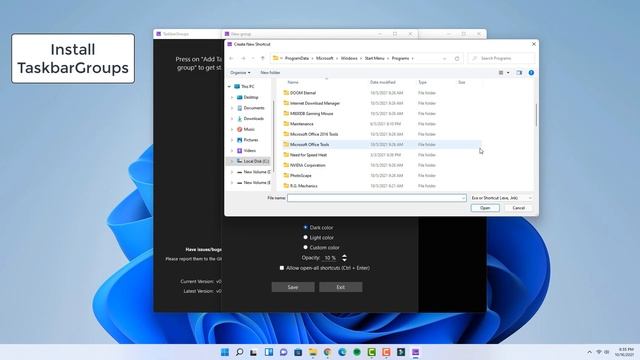Open File Explorer from the taskbar
Viewport: 640px width, 360px height.
313,352
